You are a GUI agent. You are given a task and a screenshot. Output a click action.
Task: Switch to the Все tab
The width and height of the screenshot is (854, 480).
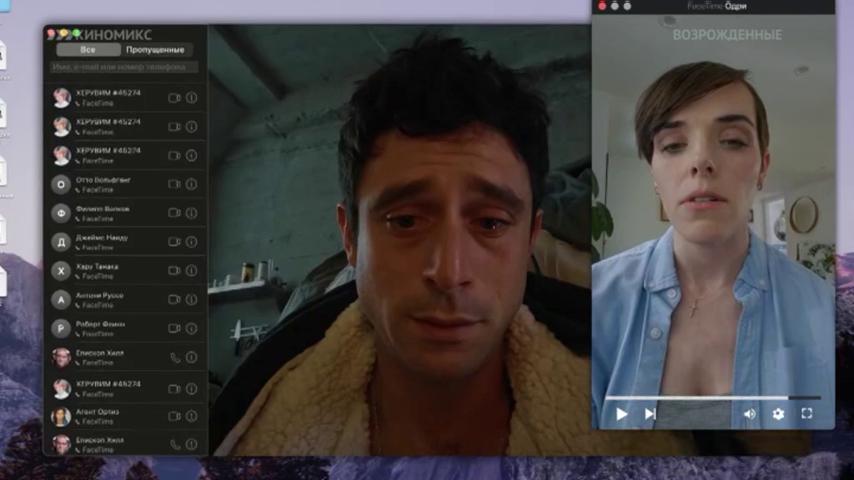88,50
